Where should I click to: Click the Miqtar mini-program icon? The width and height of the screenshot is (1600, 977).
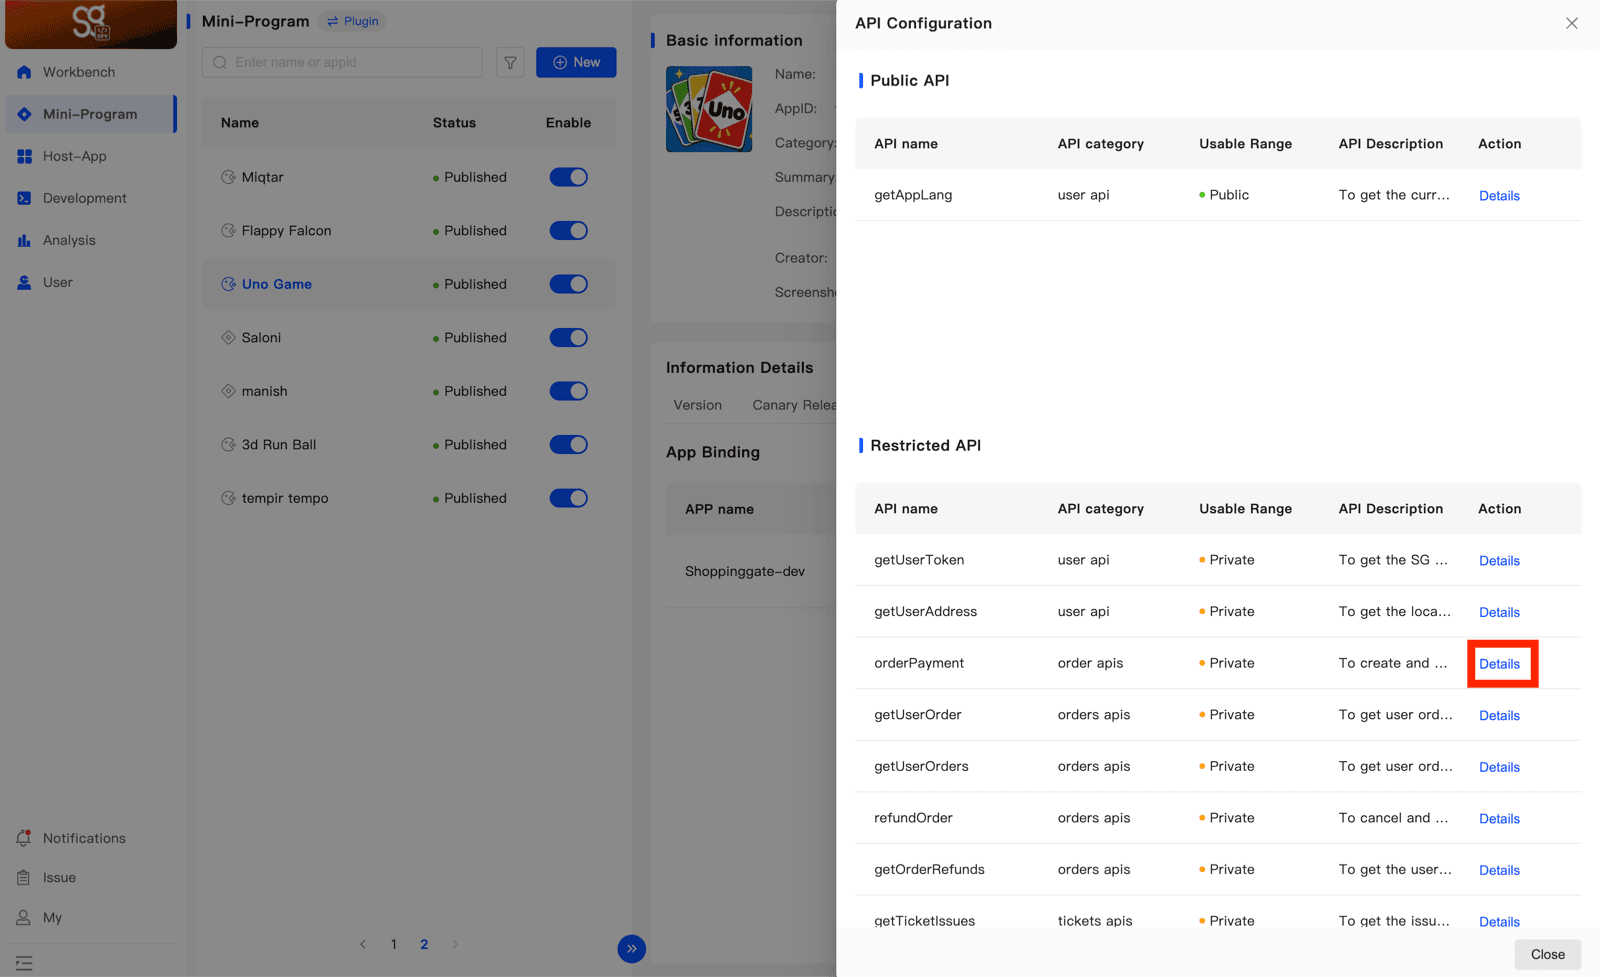pyautogui.click(x=228, y=177)
